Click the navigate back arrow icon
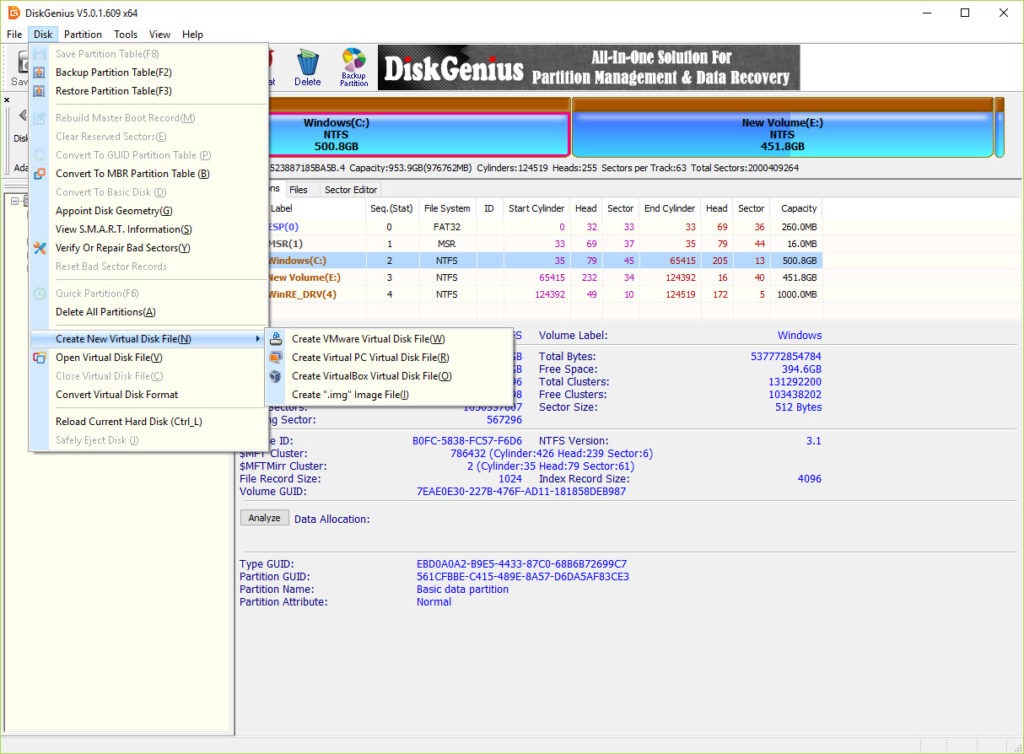The width and height of the screenshot is (1024, 754). (22, 116)
